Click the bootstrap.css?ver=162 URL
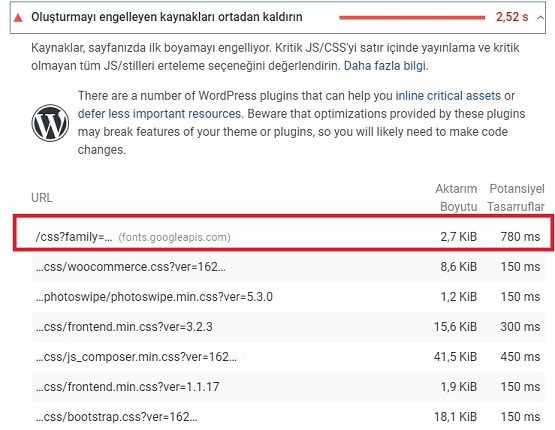Viewport: 555px width, 430px height. (x=116, y=417)
